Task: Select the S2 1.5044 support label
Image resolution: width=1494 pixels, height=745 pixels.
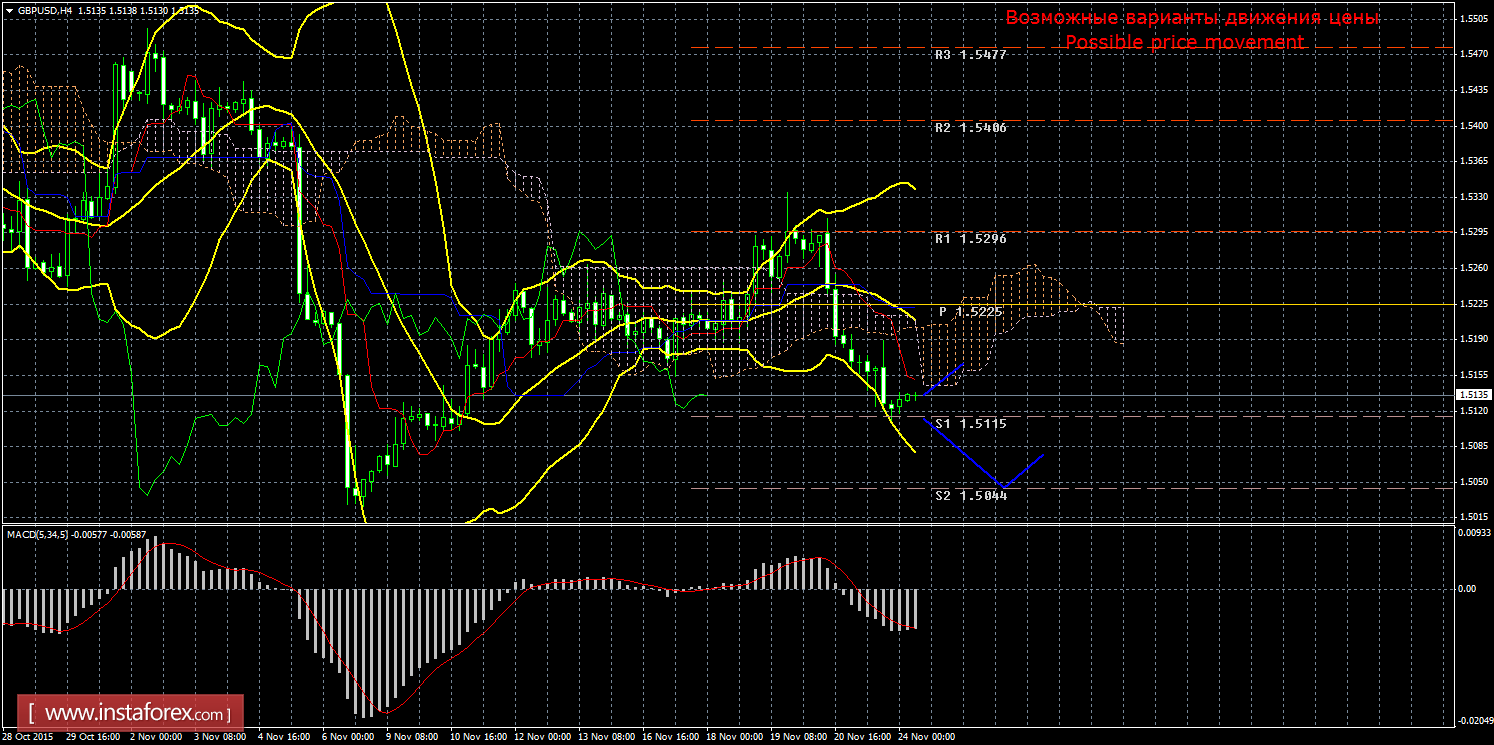Action: tap(970, 495)
